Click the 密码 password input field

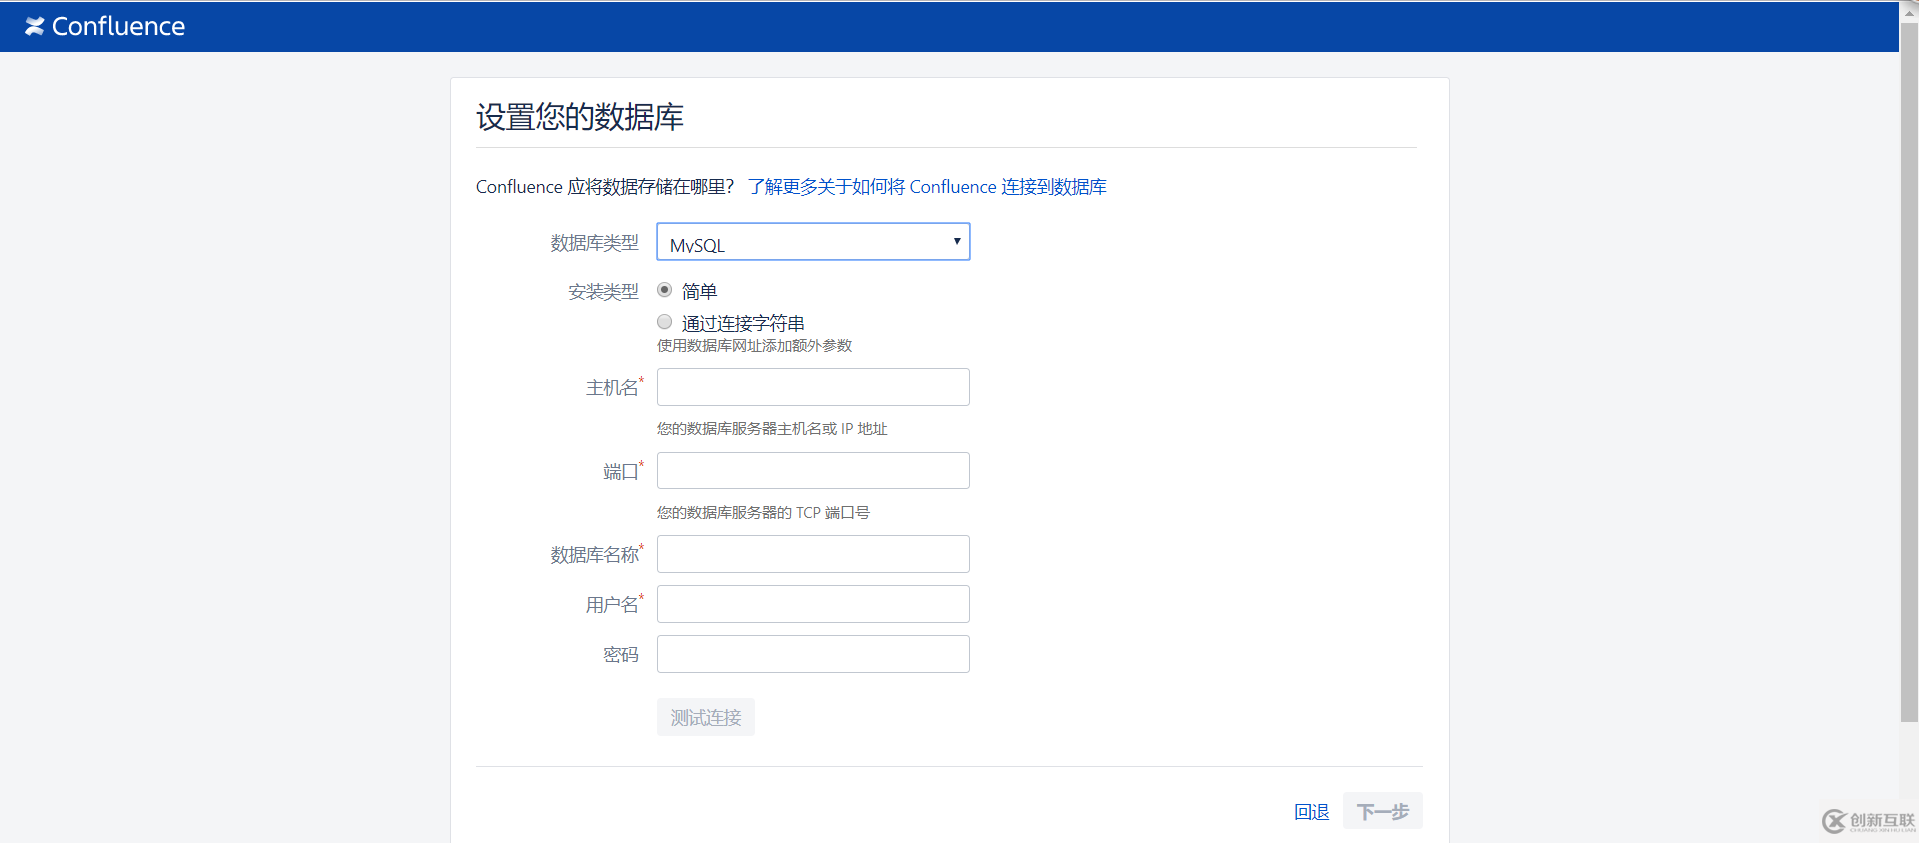click(813, 654)
